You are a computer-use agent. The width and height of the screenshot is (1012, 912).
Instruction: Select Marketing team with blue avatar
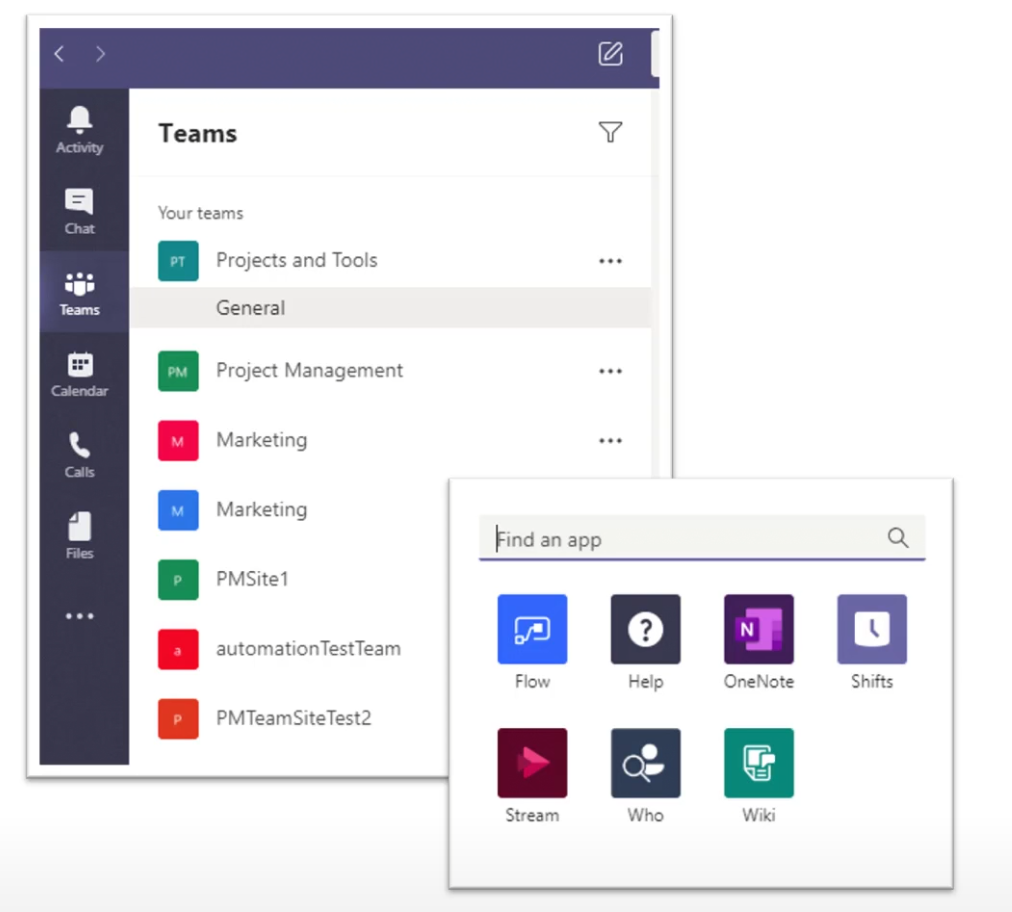(x=261, y=510)
